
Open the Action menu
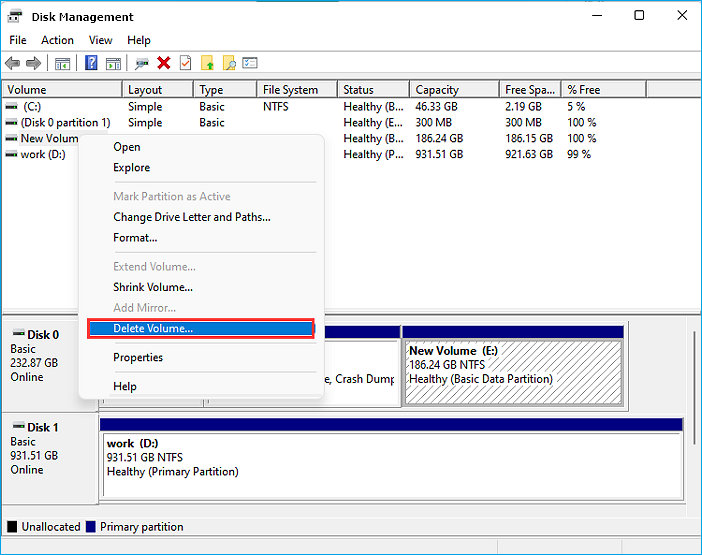click(57, 40)
